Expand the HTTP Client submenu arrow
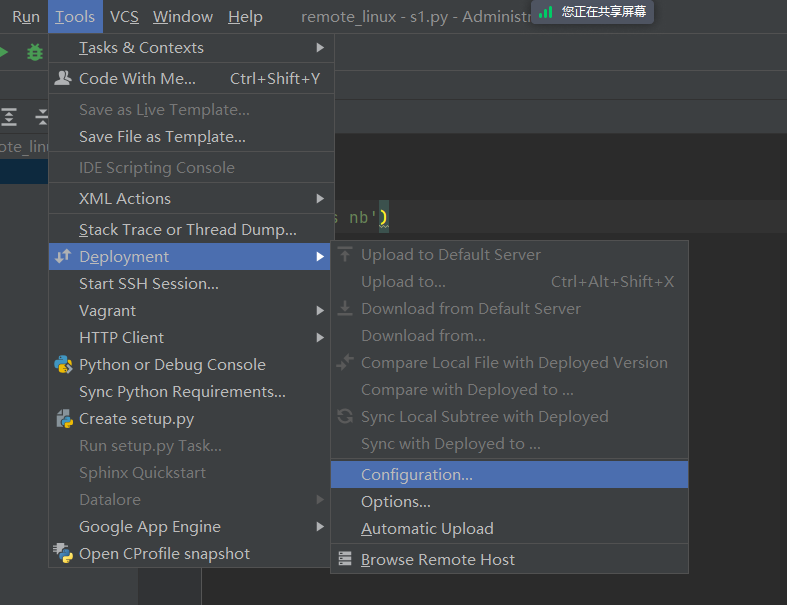This screenshot has height=605, width=787. click(320, 338)
